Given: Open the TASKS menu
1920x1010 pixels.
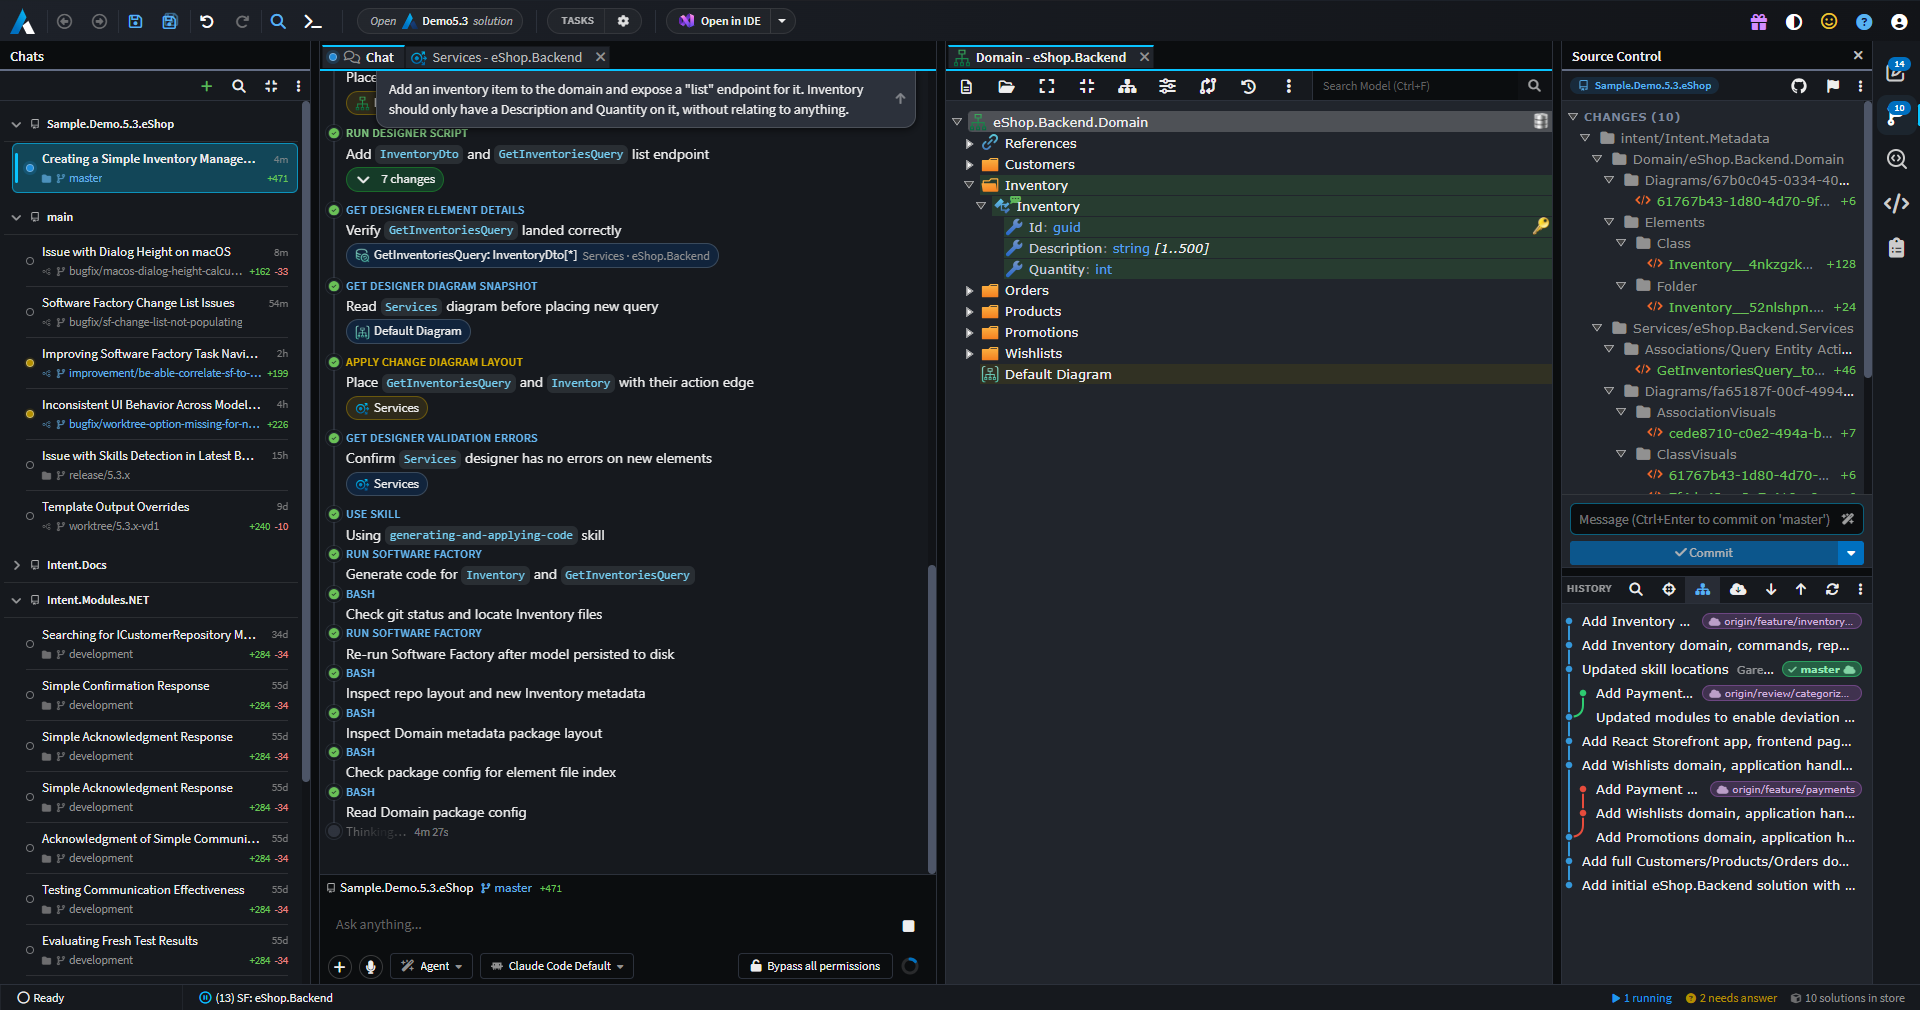Looking at the screenshot, I should (577, 21).
